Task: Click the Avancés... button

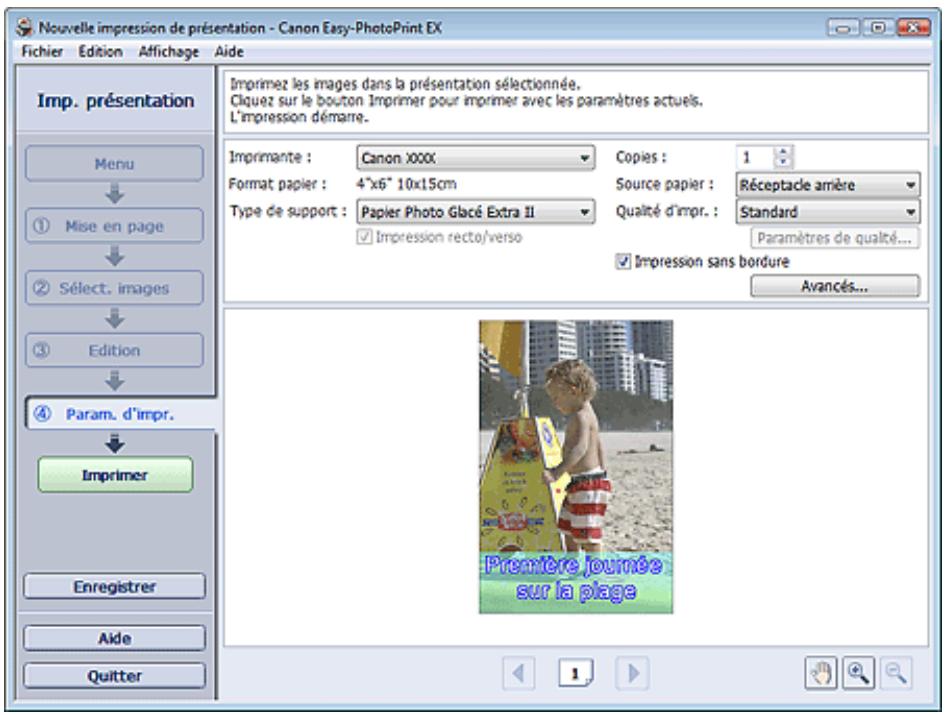Action: (x=835, y=286)
